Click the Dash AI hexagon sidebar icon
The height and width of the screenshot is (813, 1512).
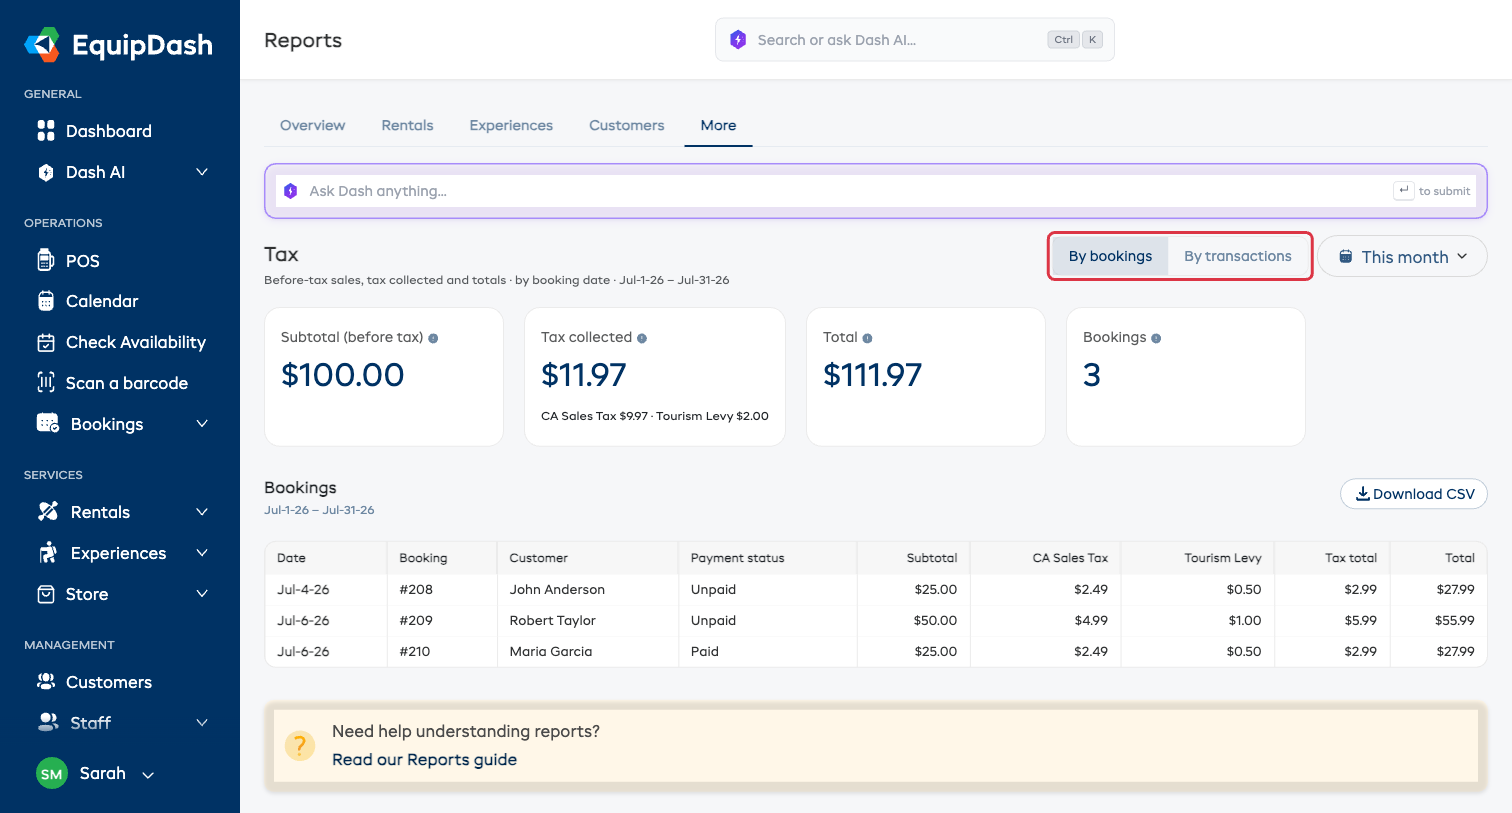click(x=46, y=172)
